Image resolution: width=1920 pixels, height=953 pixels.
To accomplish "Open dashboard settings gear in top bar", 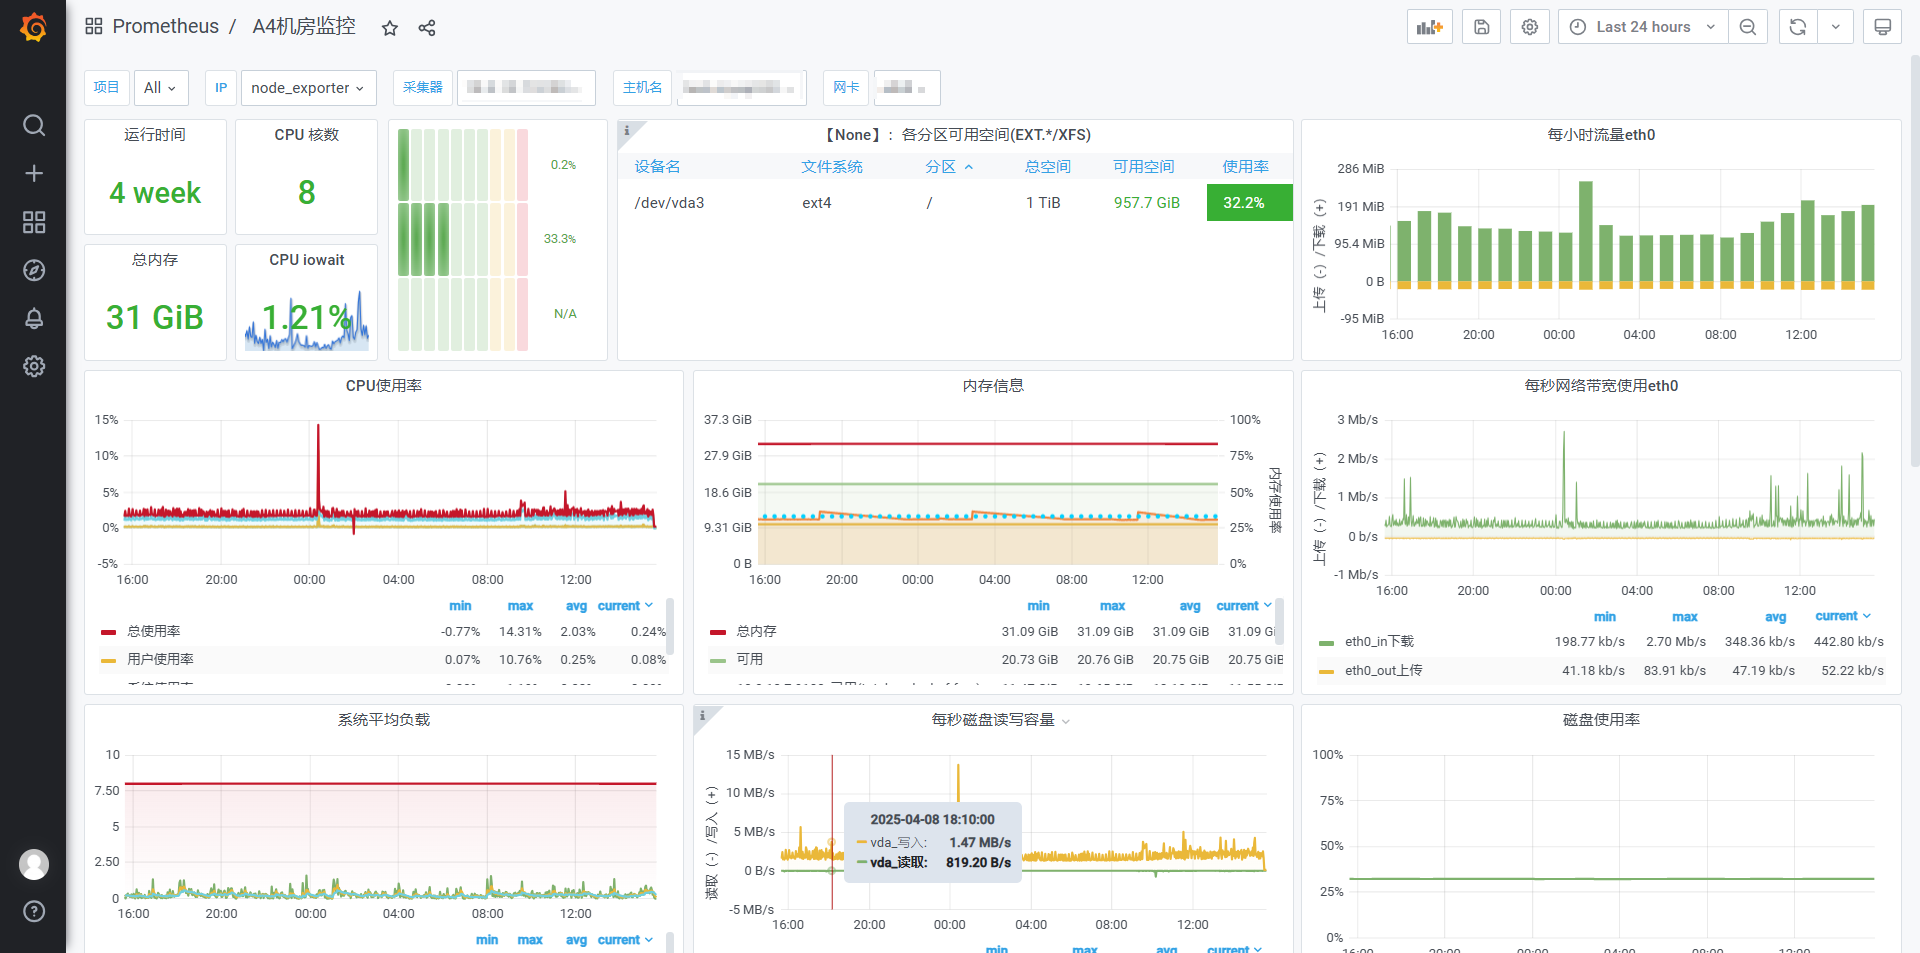I will click(x=1530, y=27).
